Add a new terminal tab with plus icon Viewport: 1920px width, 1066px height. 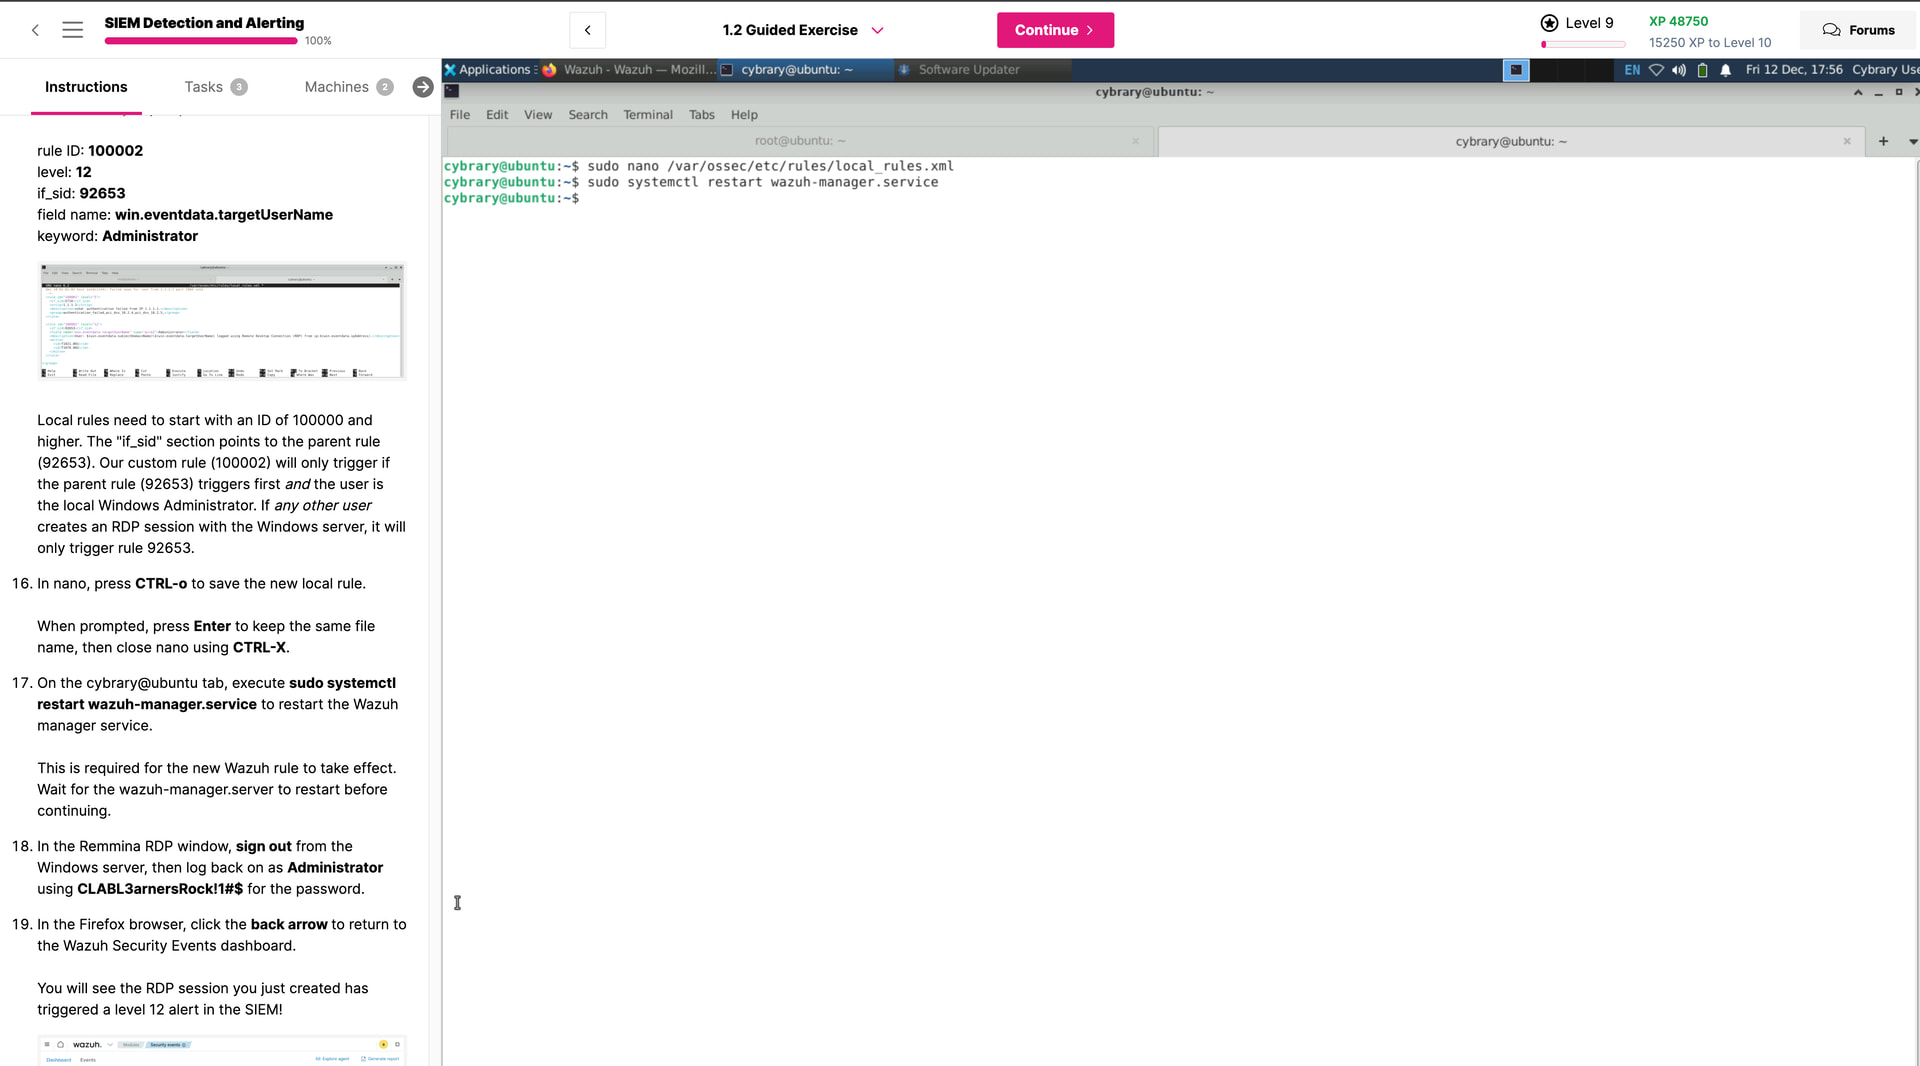point(1883,141)
